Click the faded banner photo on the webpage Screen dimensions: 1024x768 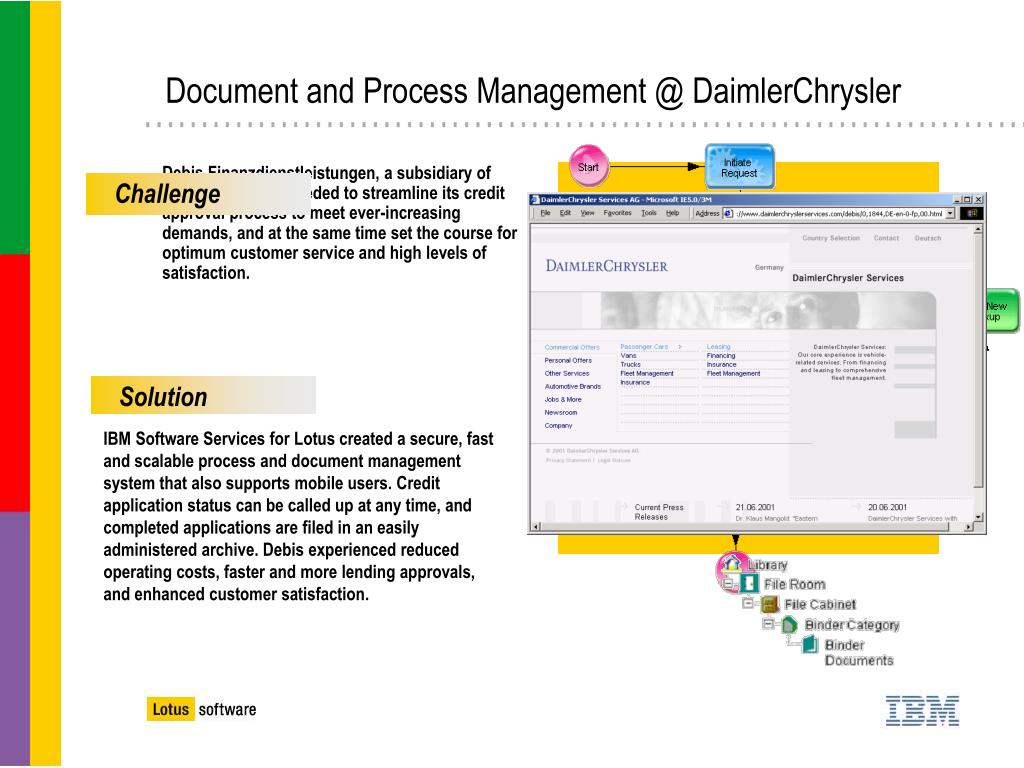tap(767, 310)
